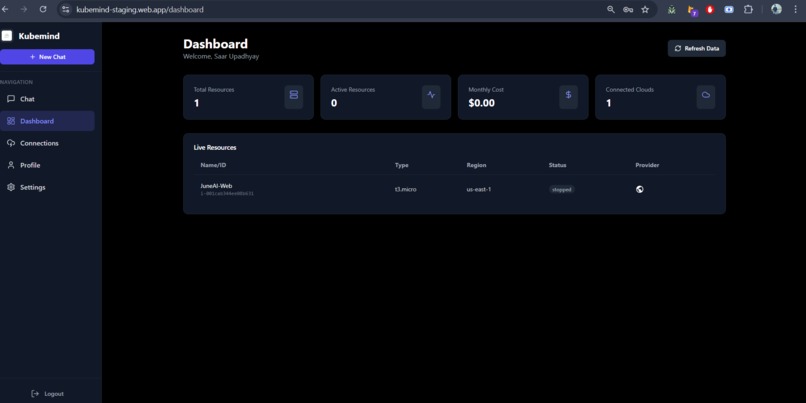Click the Total Resources server icon
Viewport: 806px width, 403px height.
point(294,95)
